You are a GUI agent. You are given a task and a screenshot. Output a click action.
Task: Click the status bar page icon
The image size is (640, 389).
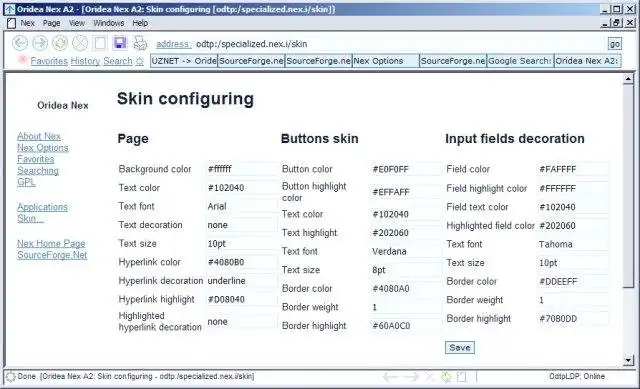click(x=461, y=376)
